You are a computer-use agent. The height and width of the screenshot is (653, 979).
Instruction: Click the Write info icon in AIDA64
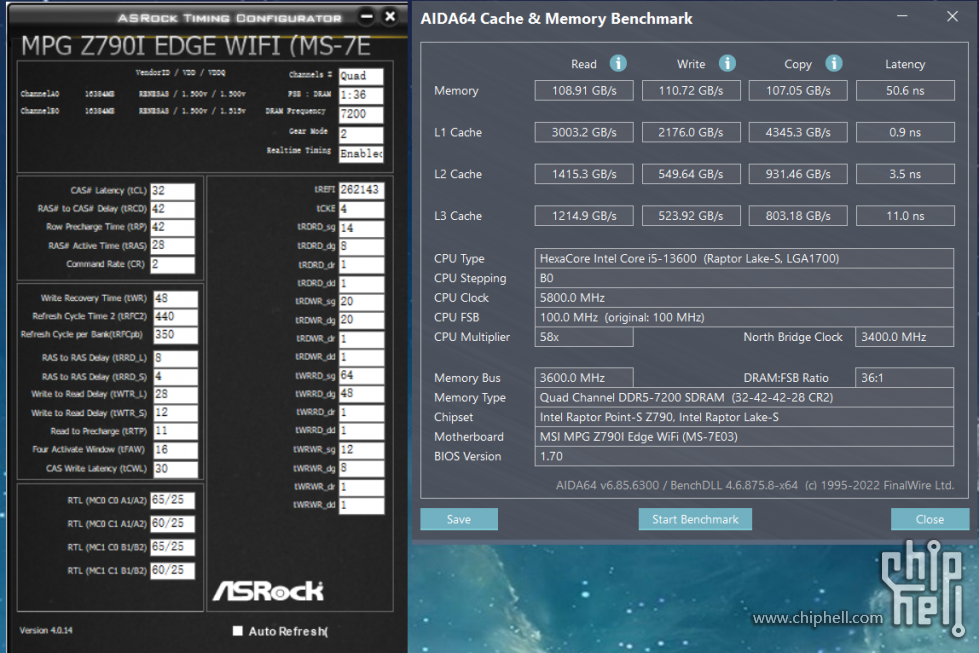pos(727,63)
